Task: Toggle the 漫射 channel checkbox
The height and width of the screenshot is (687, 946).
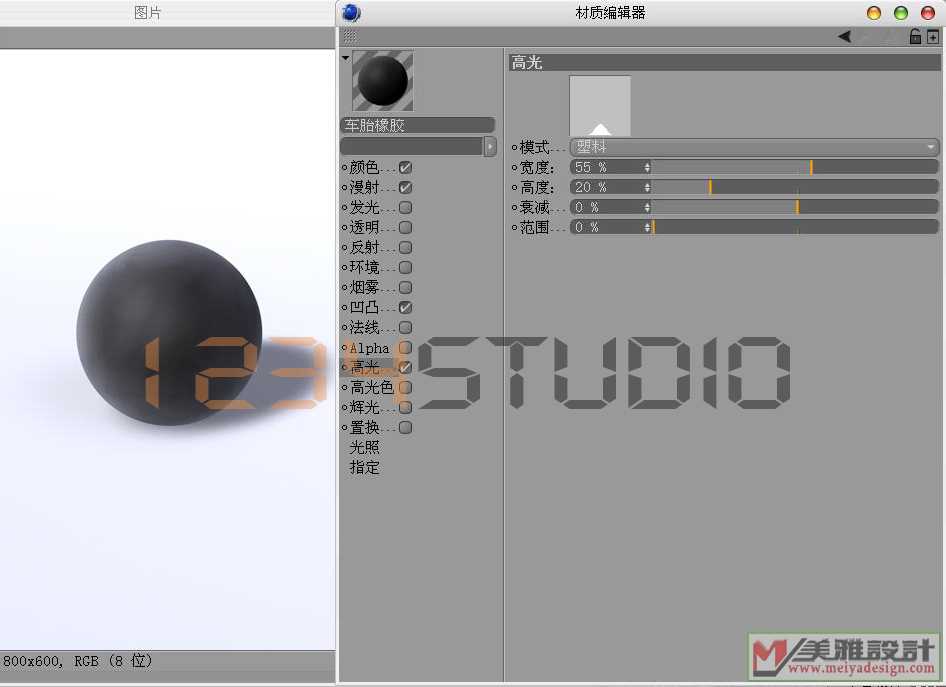Action: [x=405, y=188]
